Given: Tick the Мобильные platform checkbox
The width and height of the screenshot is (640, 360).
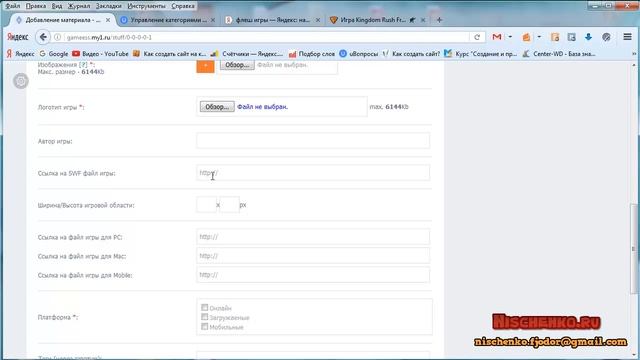Looking at the screenshot, I should click(x=204, y=326).
